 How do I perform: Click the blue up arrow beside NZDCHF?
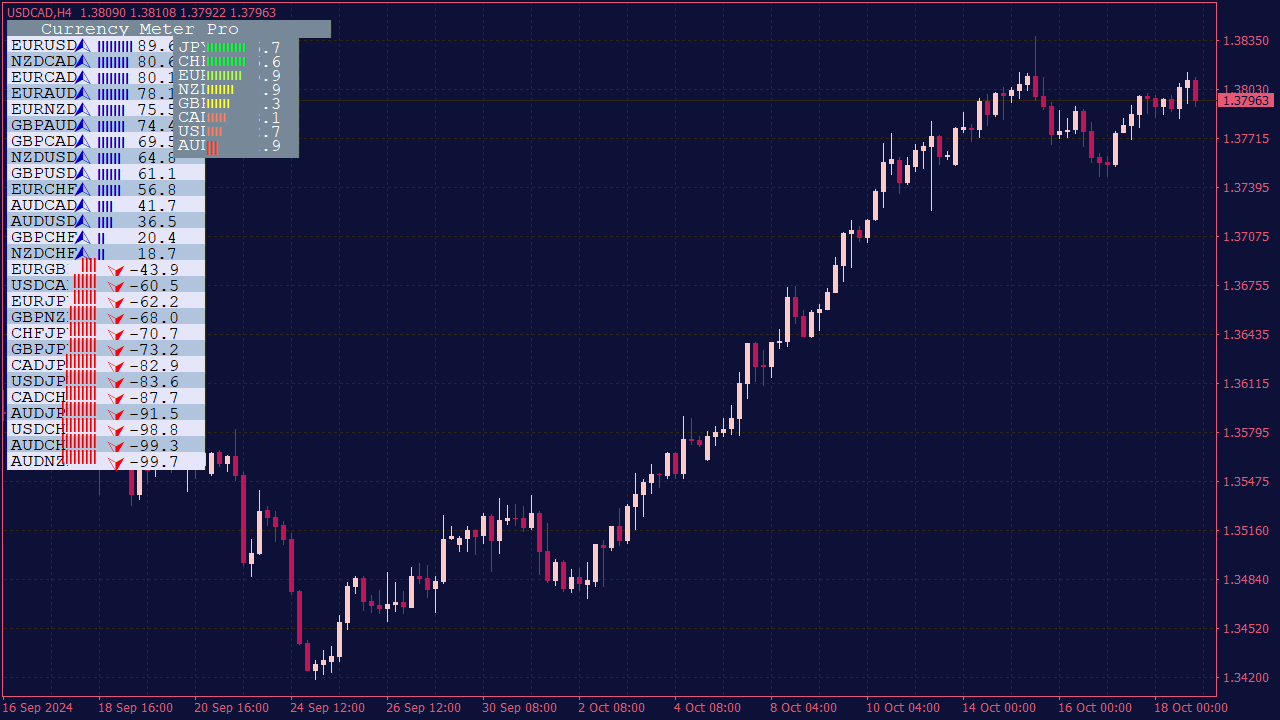point(84,254)
